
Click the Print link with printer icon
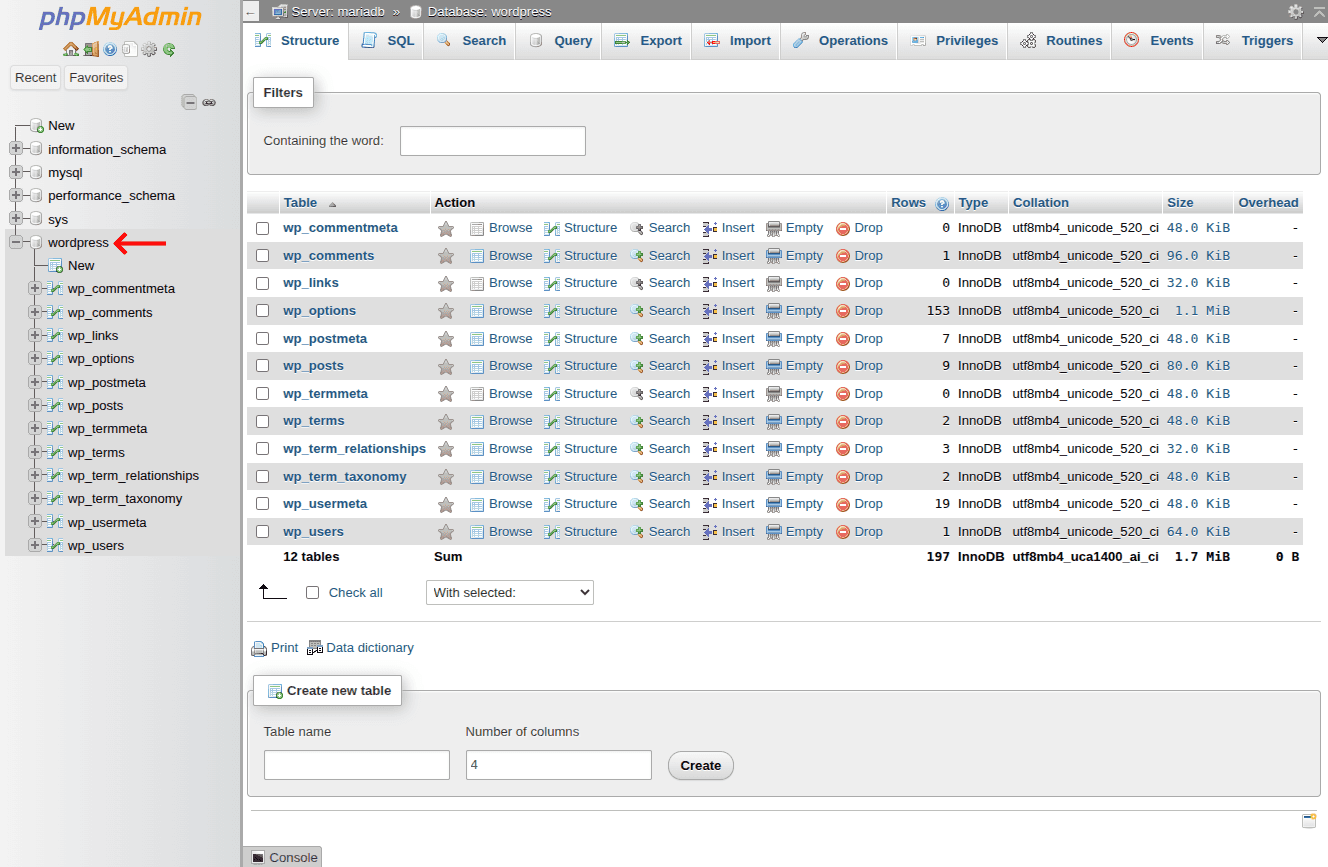click(x=275, y=648)
